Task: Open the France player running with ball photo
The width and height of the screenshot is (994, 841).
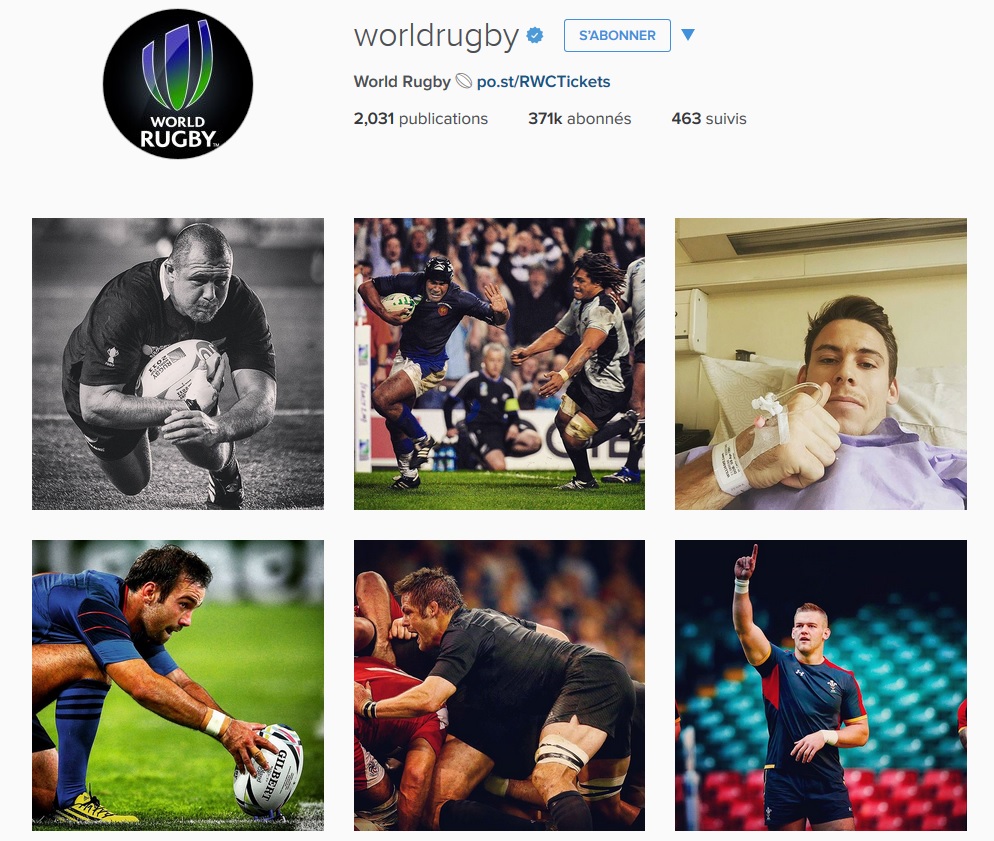Action: click(500, 364)
